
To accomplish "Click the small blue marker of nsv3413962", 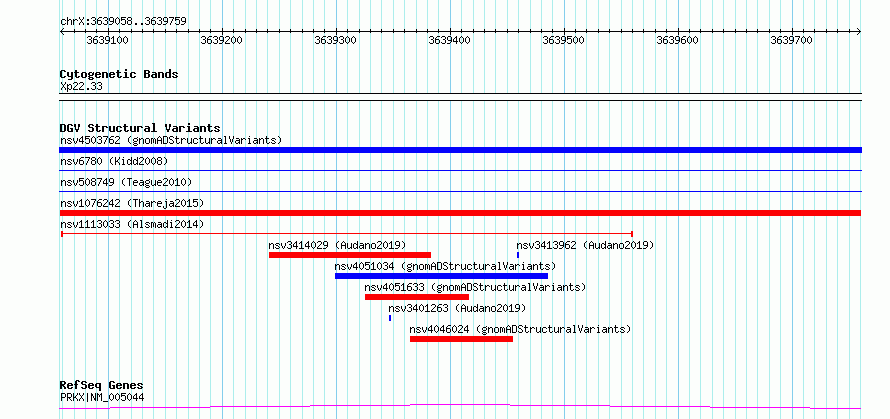I will pyautogui.click(x=518, y=255).
